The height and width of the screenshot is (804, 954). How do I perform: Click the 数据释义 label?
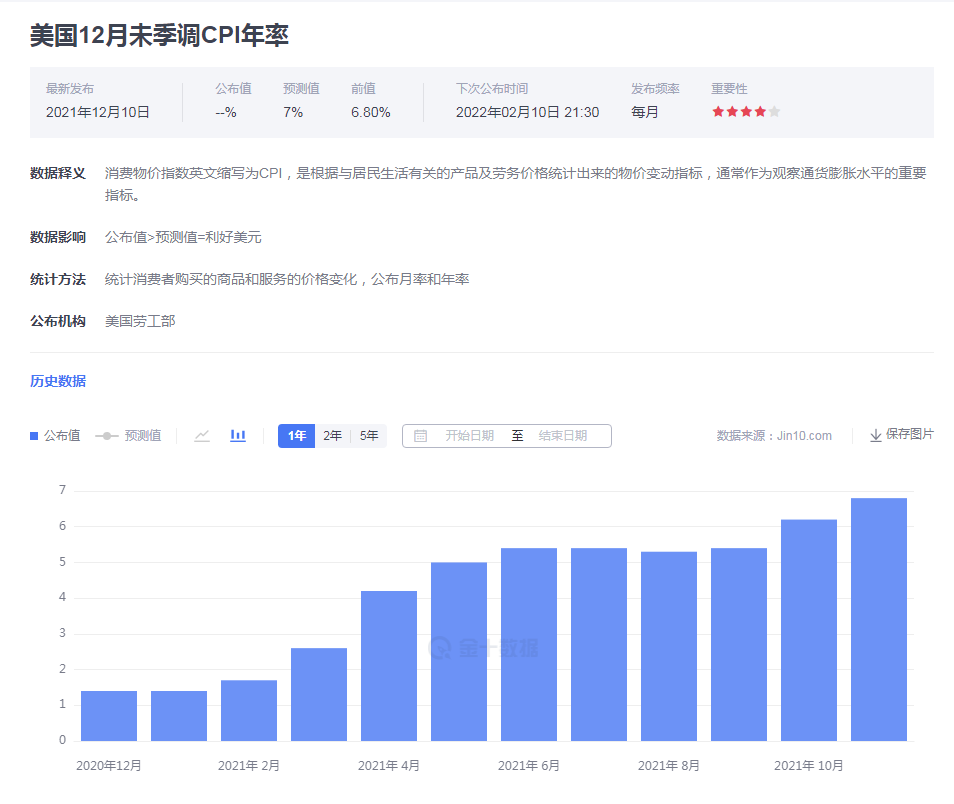coord(58,173)
